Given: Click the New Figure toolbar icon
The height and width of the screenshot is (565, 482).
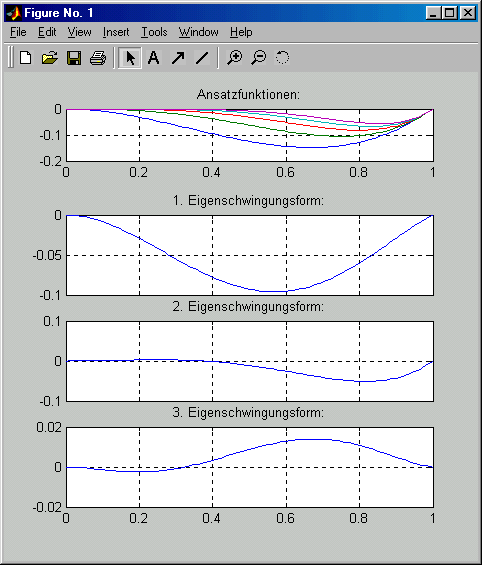Looking at the screenshot, I should coord(26,58).
